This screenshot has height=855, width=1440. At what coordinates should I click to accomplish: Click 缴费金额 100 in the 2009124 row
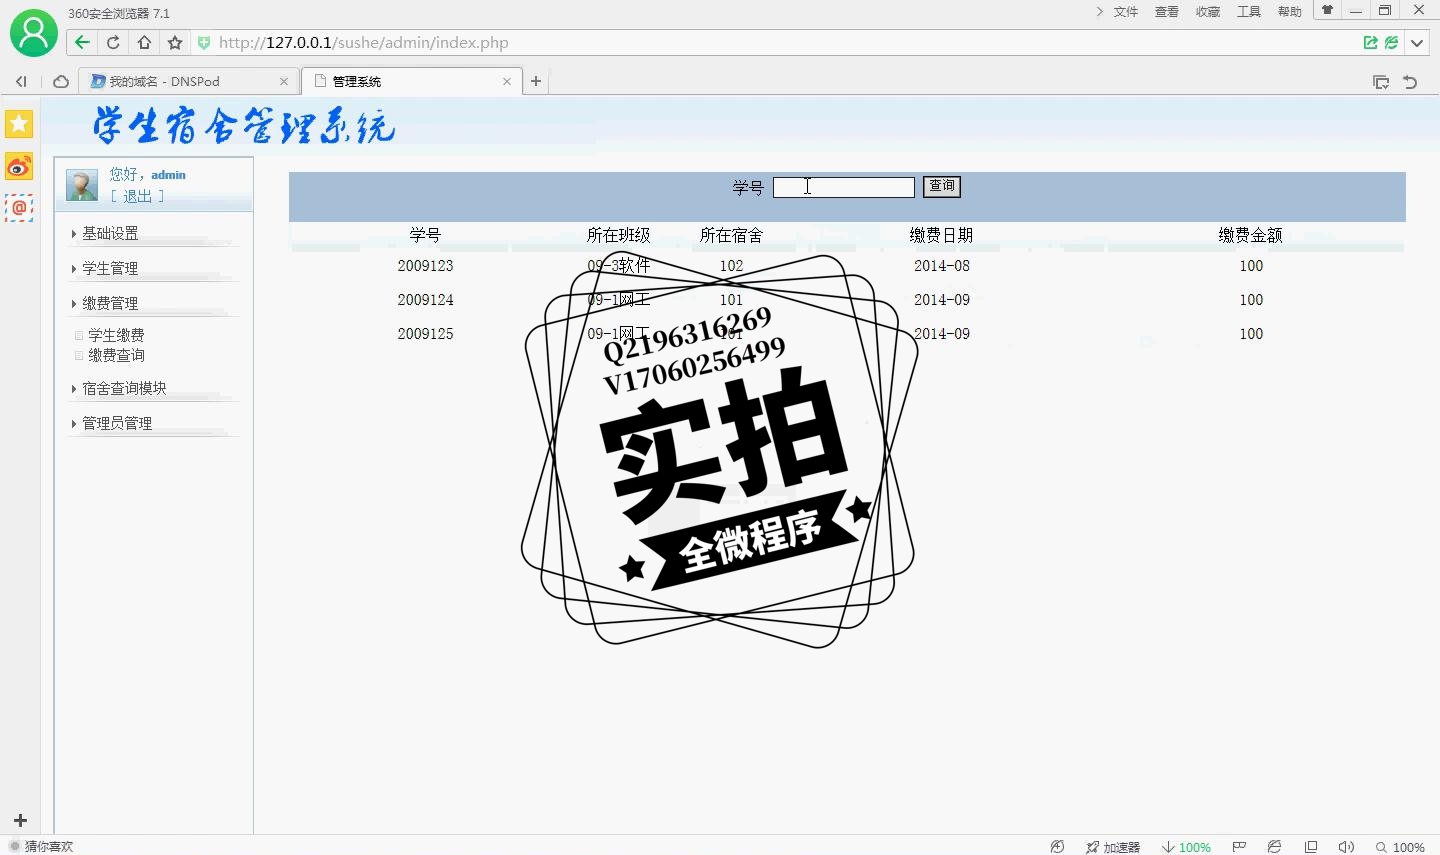1251,300
